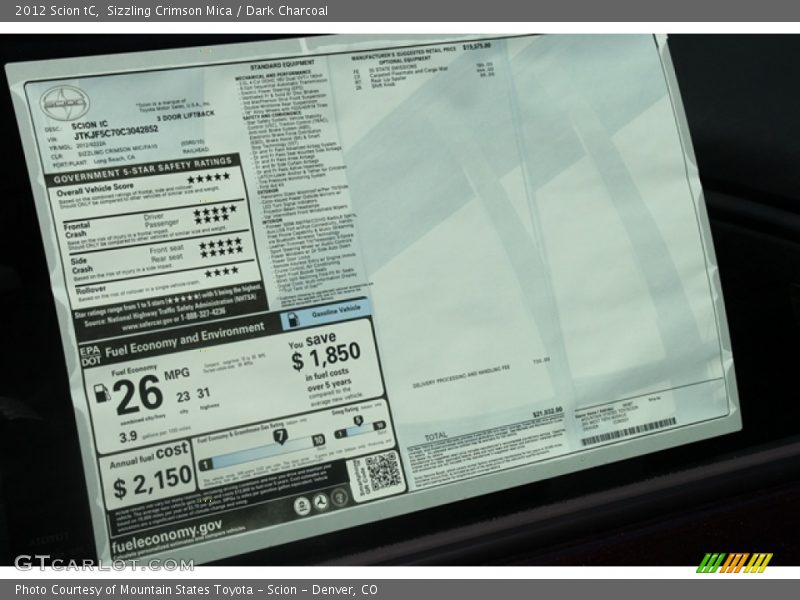The image size is (800, 600).
Task: Click the Annual fuel cost $2,150 box
Action: coord(147,475)
